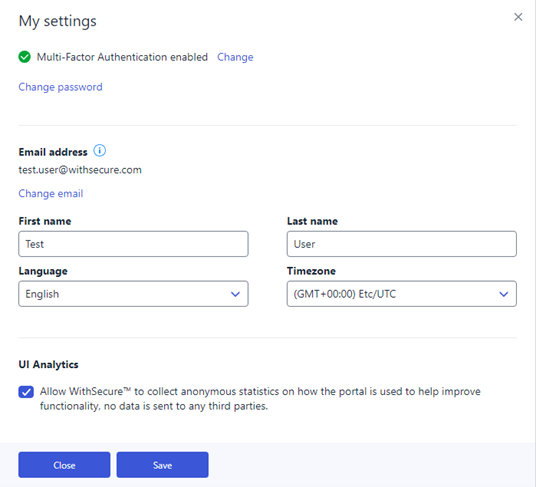This screenshot has width=536, height=487.
Task: Select the test.user@withsecure.com email text
Action: tap(80, 170)
